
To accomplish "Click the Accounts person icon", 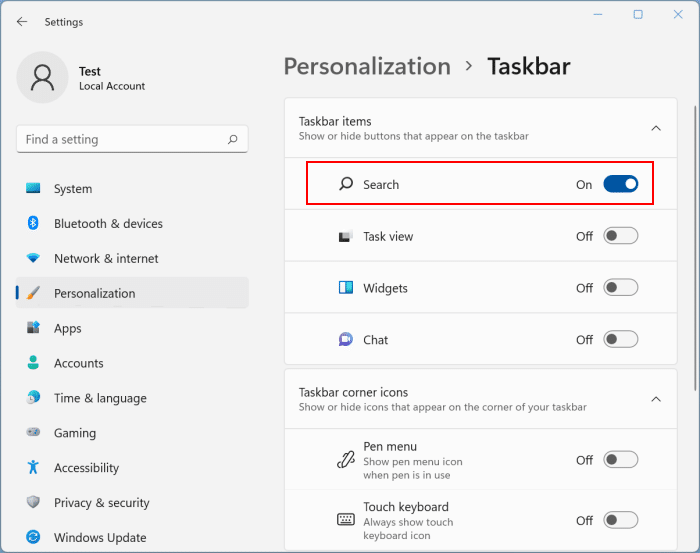I will tap(33, 362).
